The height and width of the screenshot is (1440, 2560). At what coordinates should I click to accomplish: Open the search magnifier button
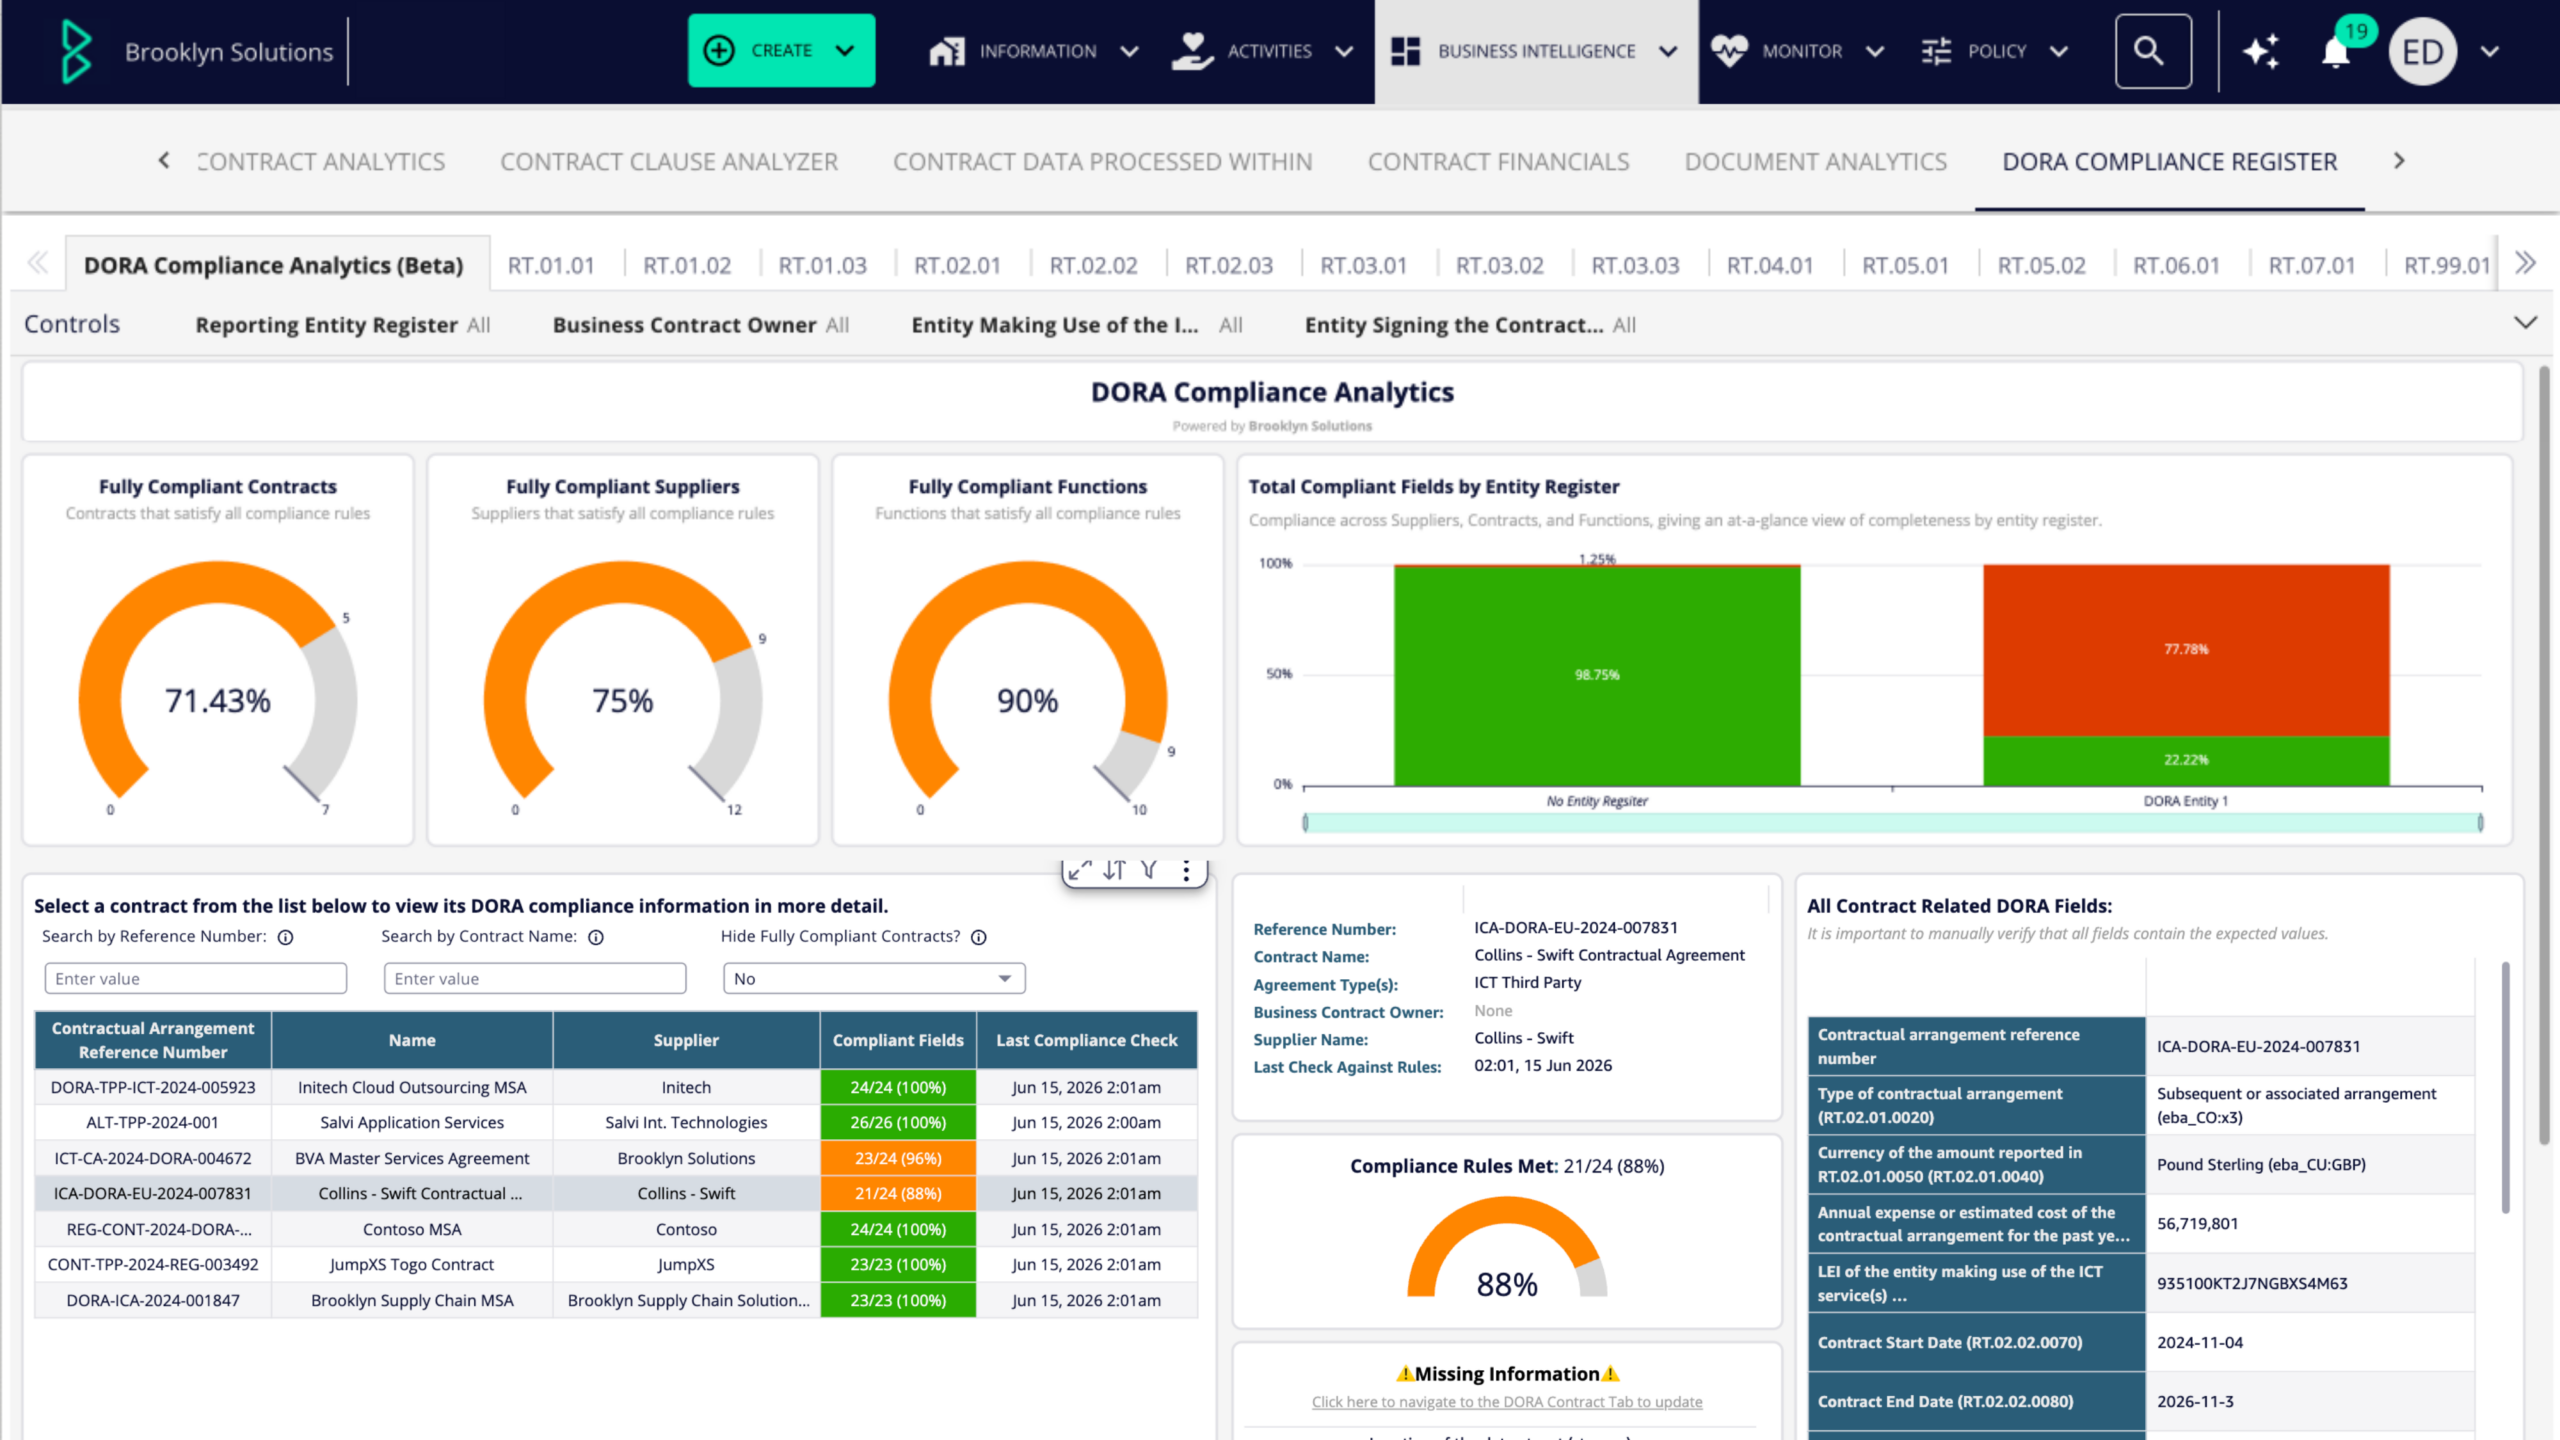[x=2153, y=51]
